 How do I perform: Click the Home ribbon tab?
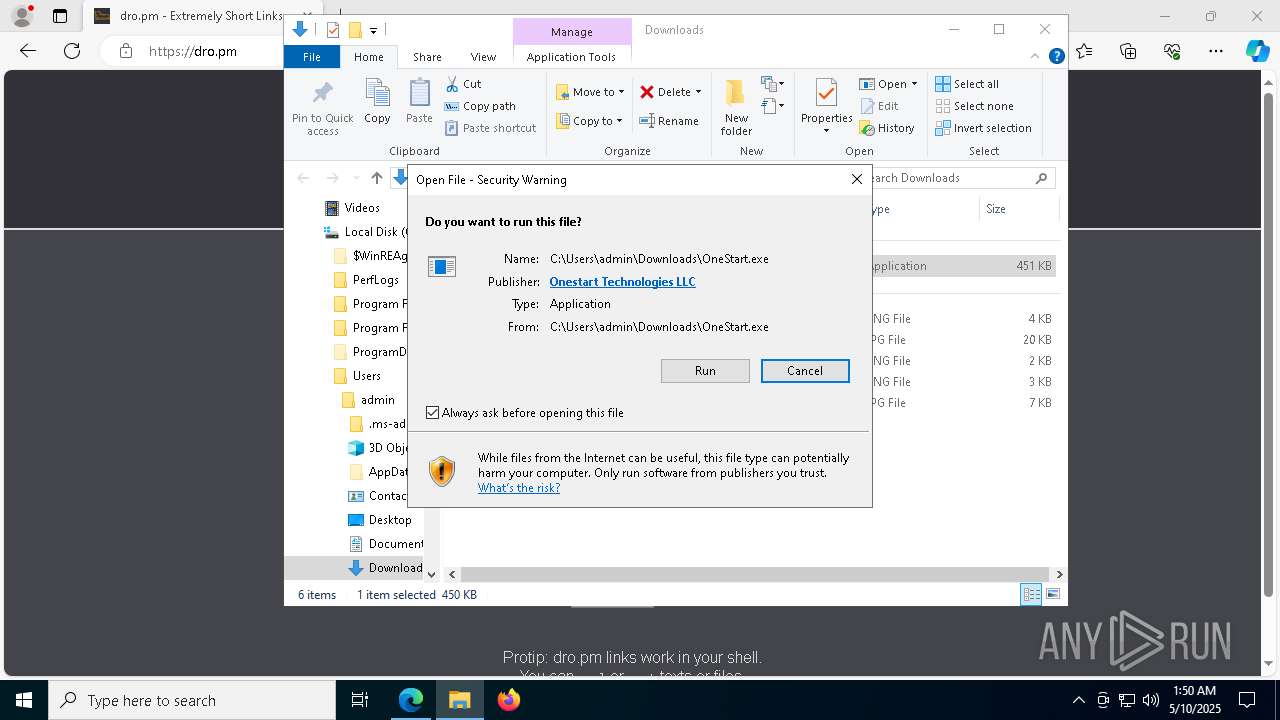tap(368, 57)
